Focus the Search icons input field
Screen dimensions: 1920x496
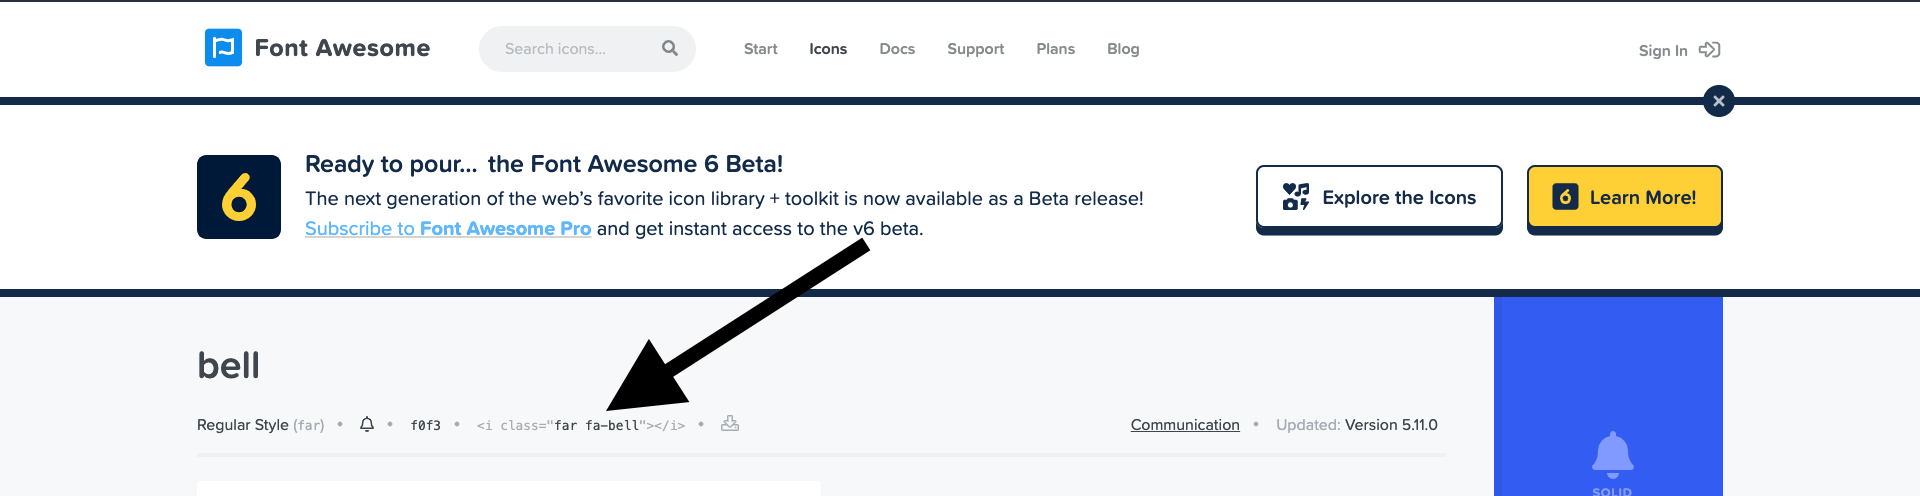pyautogui.click(x=570, y=49)
